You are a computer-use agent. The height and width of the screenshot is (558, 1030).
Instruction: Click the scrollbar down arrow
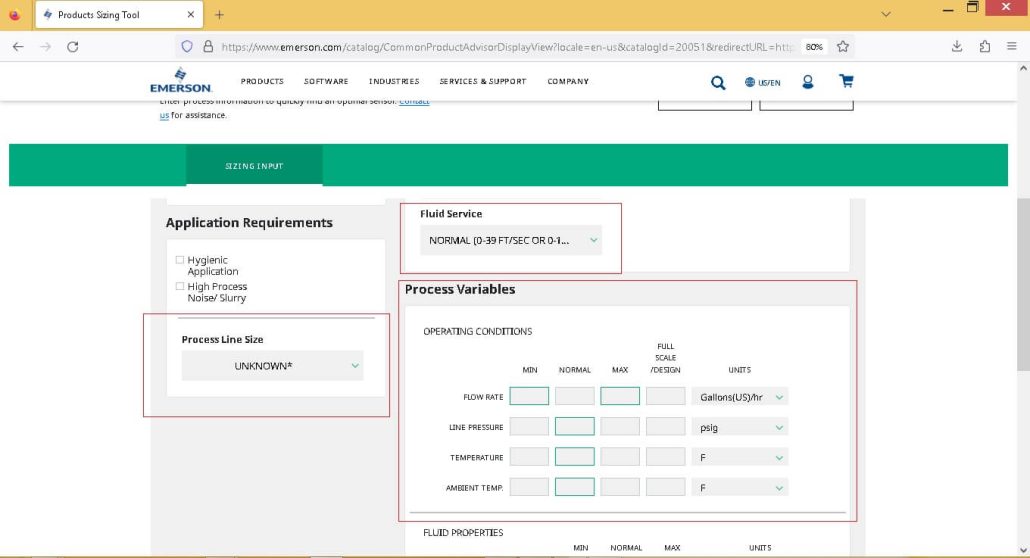(x=1023, y=550)
